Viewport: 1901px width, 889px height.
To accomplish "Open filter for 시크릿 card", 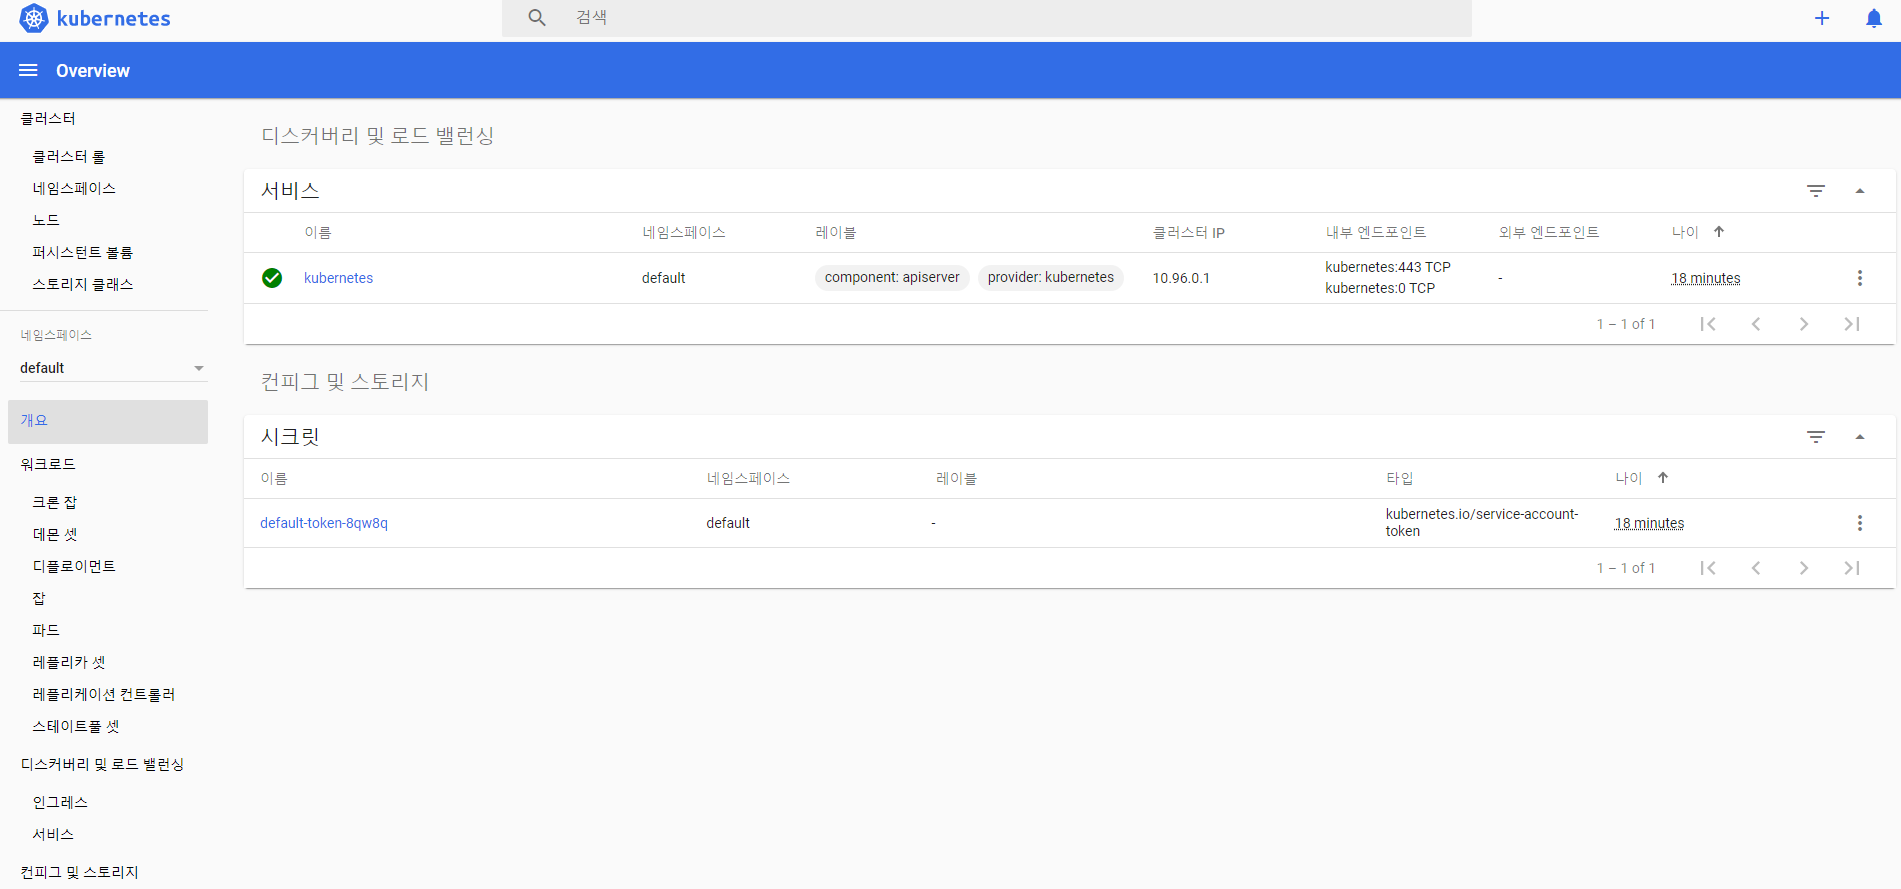I will pyautogui.click(x=1816, y=436).
